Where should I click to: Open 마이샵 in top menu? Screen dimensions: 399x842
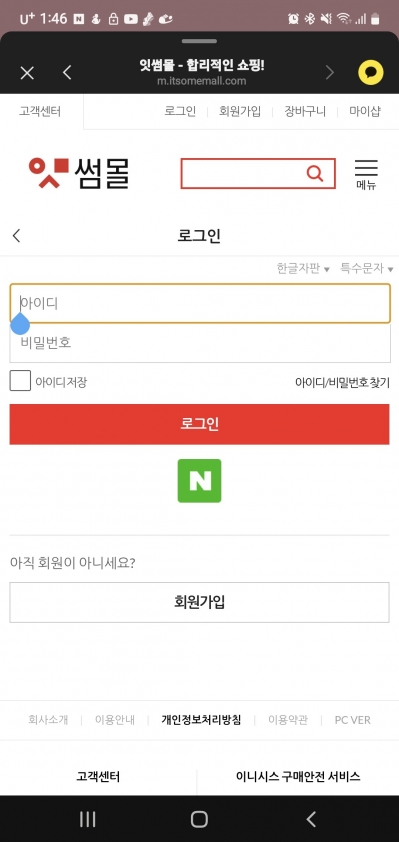tap(365, 112)
